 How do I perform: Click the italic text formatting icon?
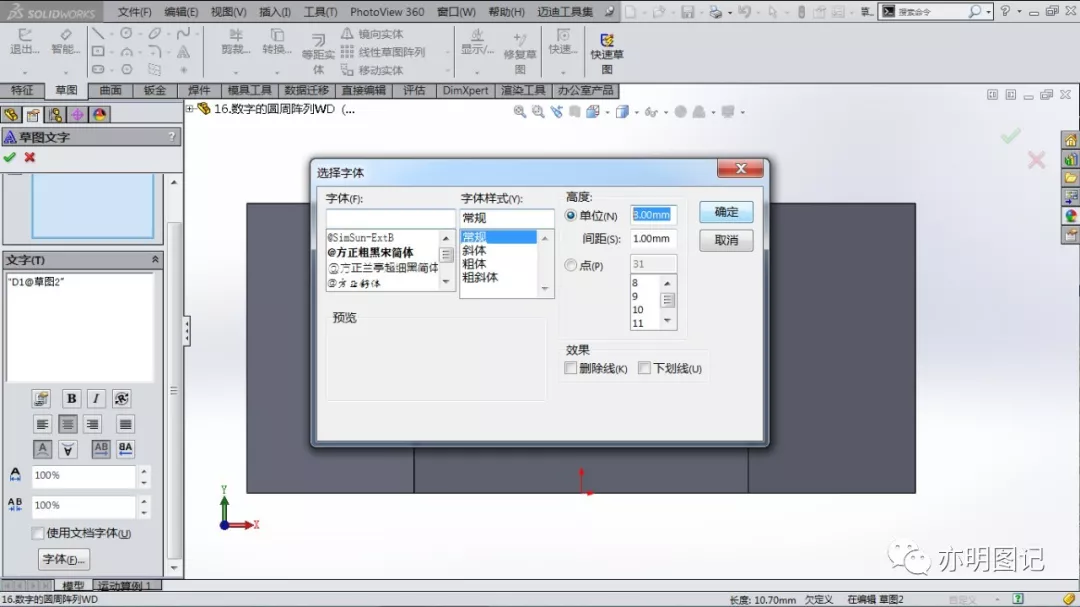96,399
